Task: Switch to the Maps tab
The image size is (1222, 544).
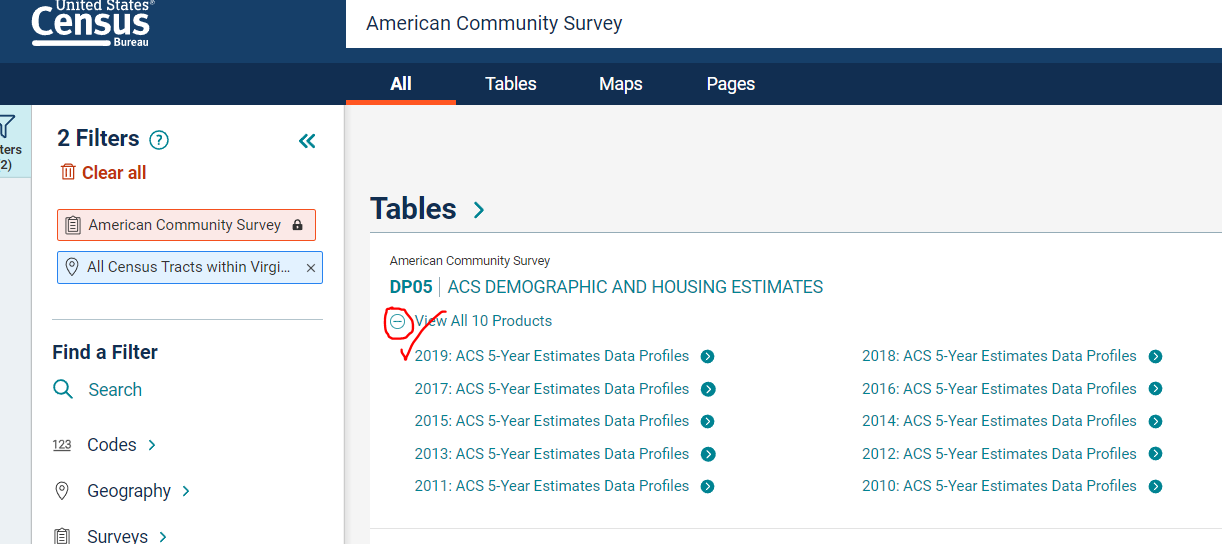Action: 620,84
